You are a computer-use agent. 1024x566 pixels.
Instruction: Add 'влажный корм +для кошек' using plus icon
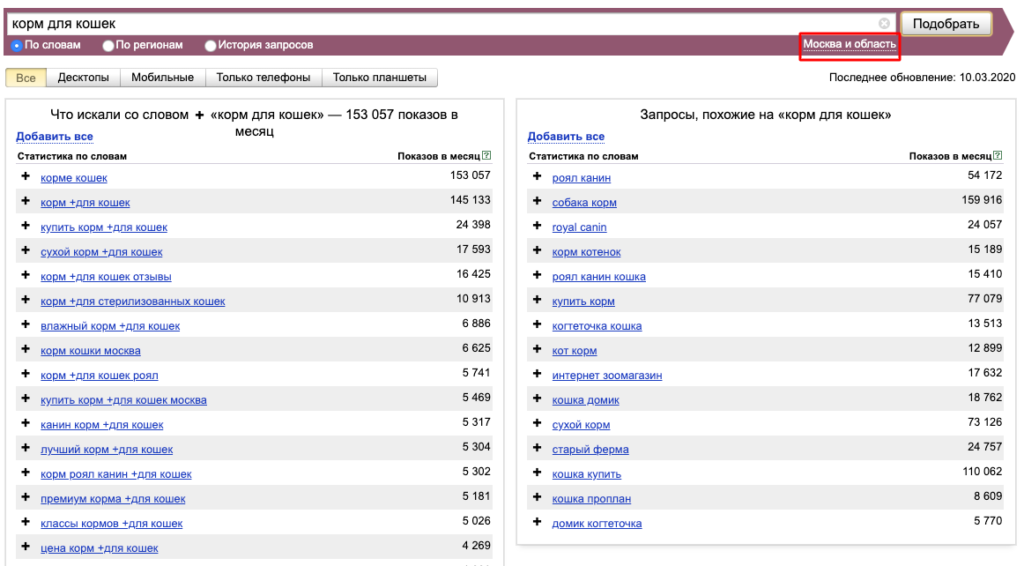(25, 324)
